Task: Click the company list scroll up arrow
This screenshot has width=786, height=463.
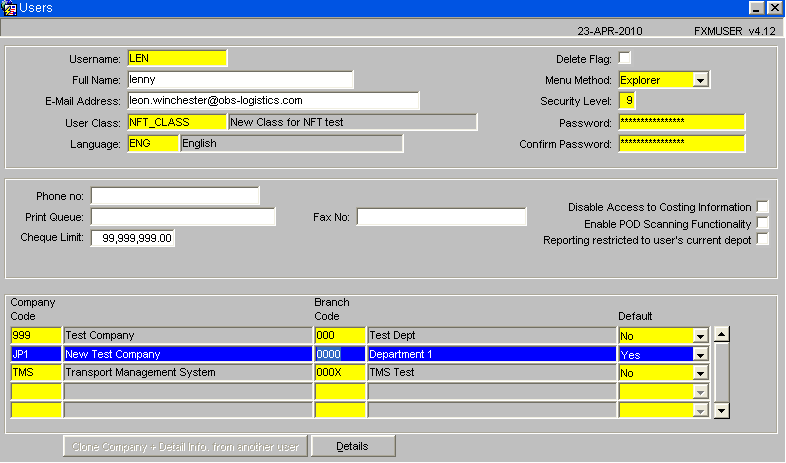Action: [721, 334]
